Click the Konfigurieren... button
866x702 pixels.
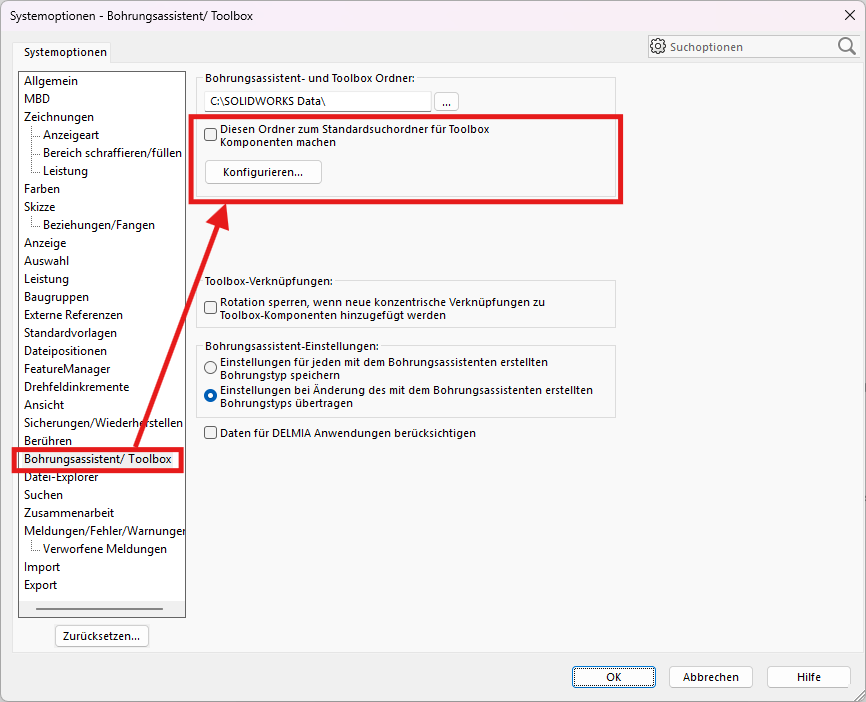click(263, 172)
